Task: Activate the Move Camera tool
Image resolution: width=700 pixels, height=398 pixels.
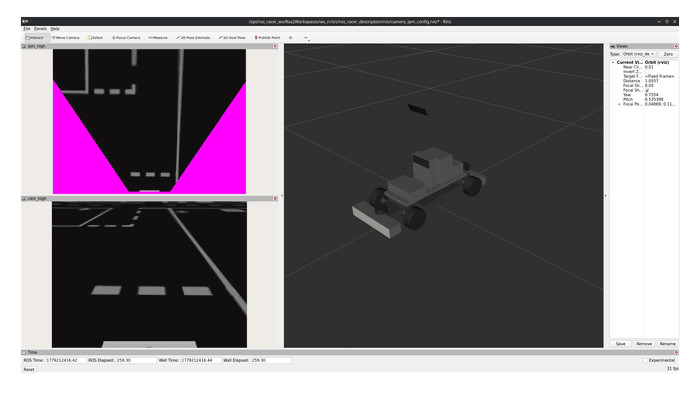Action: coord(66,38)
